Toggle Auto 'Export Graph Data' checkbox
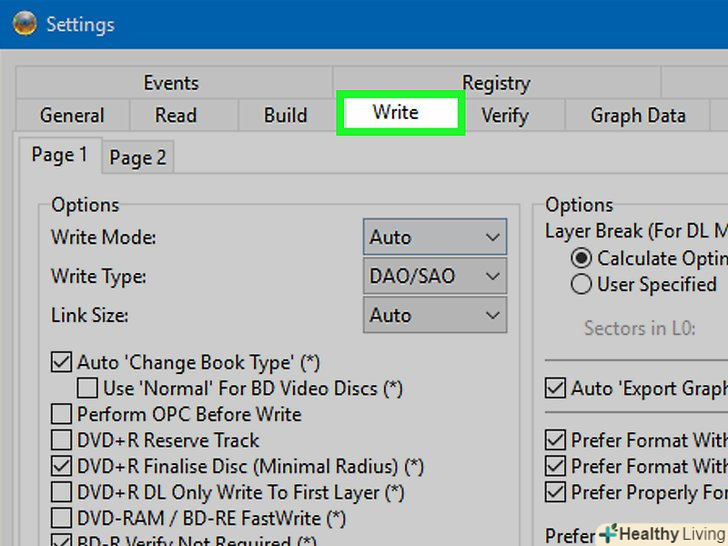 [555, 388]
